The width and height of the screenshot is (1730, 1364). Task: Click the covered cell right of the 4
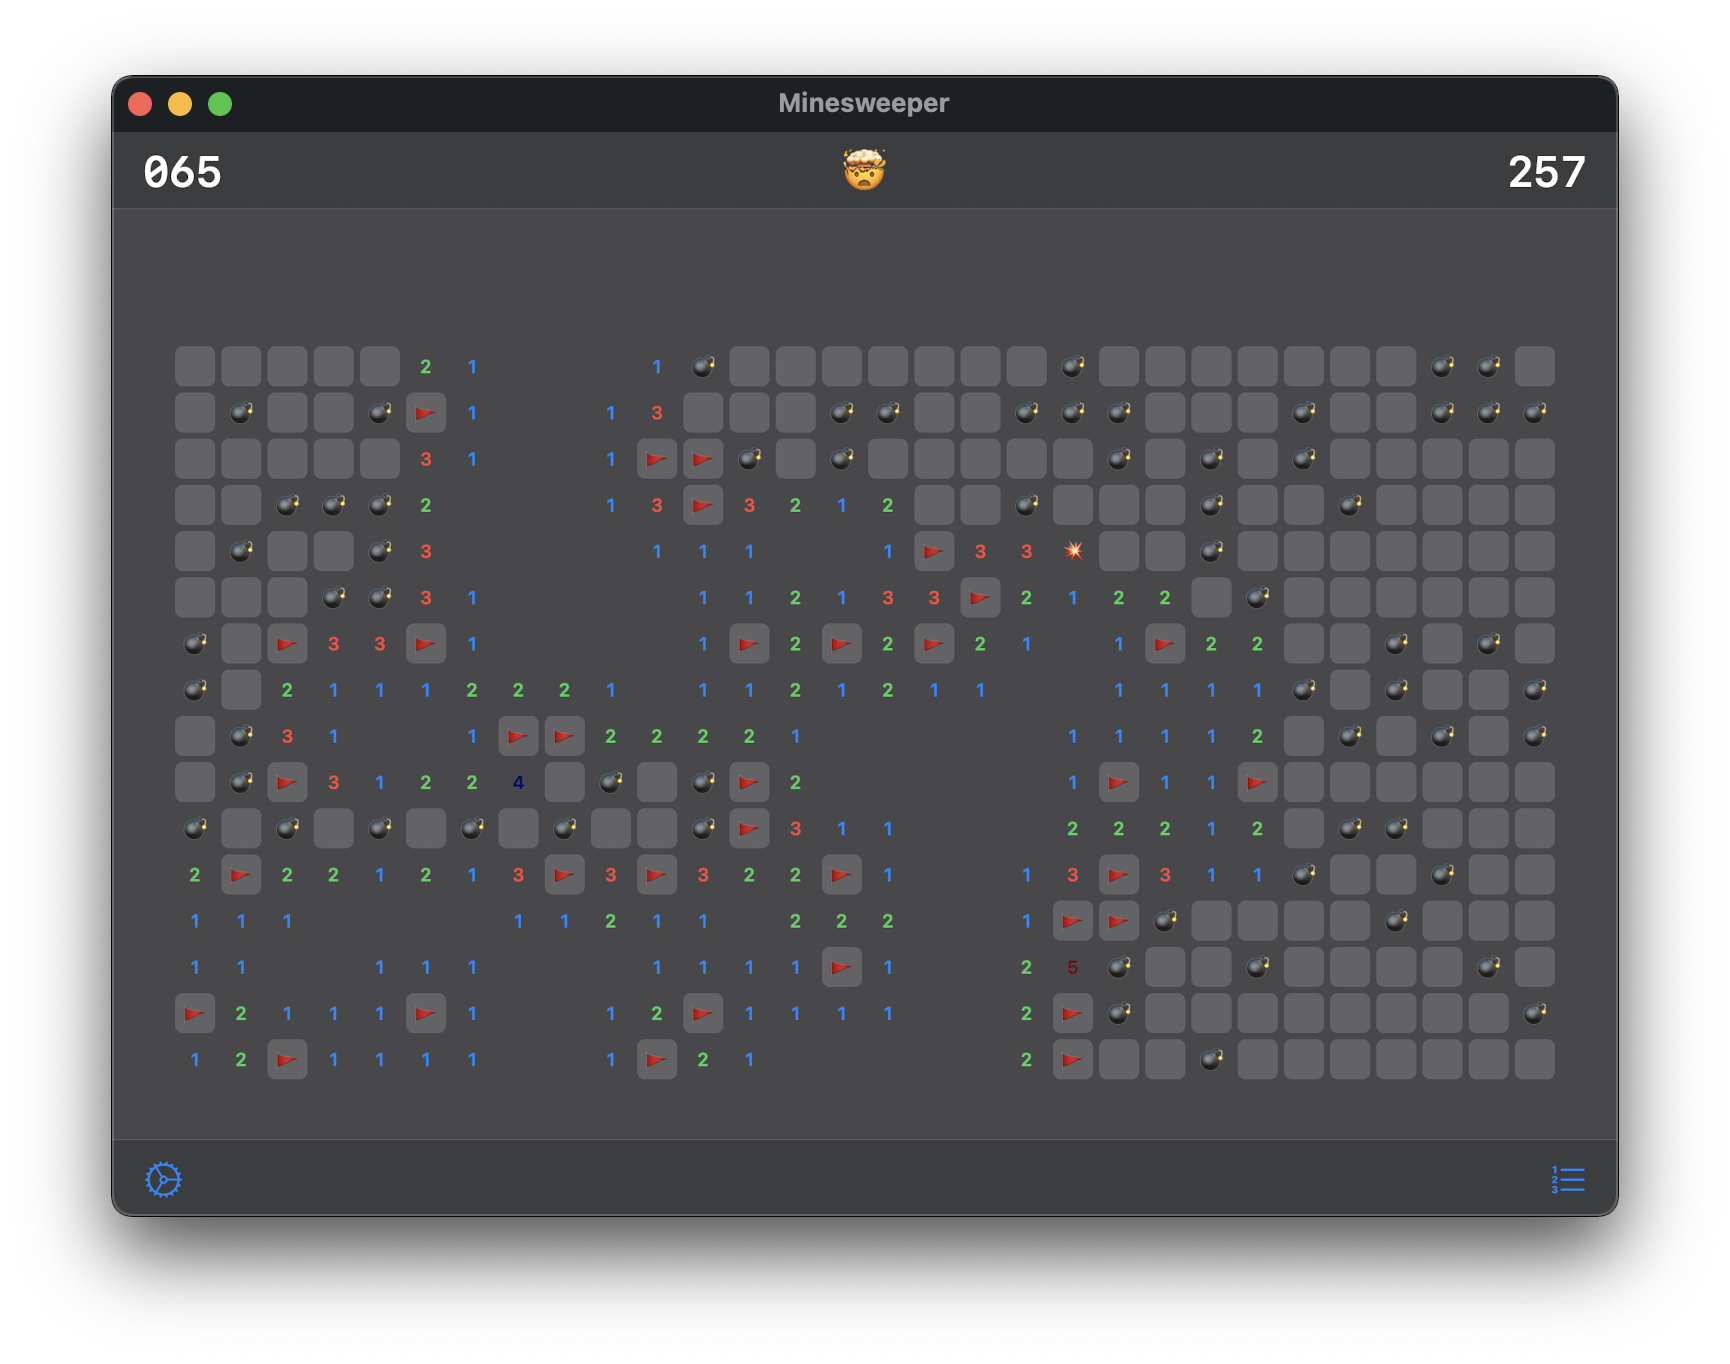click(x=565, y=782)
